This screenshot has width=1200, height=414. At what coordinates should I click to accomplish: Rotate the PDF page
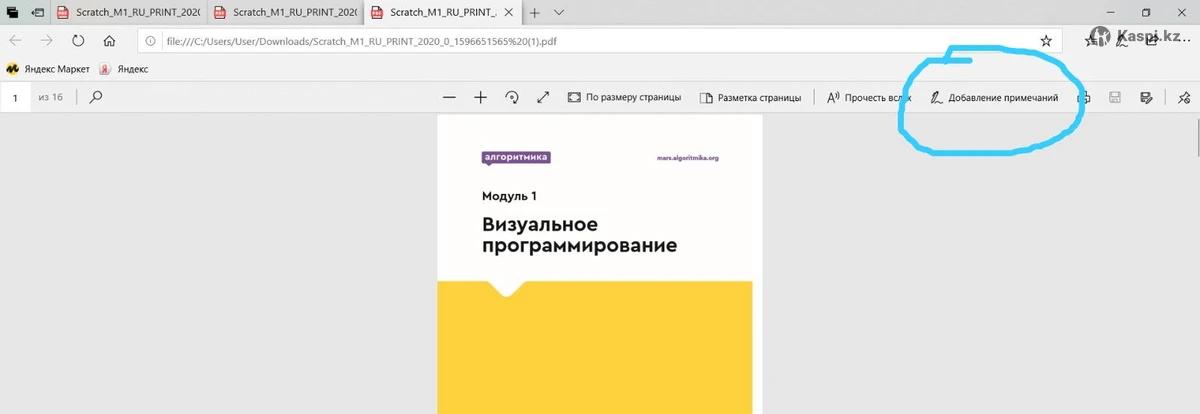click(x=512, y=98)
